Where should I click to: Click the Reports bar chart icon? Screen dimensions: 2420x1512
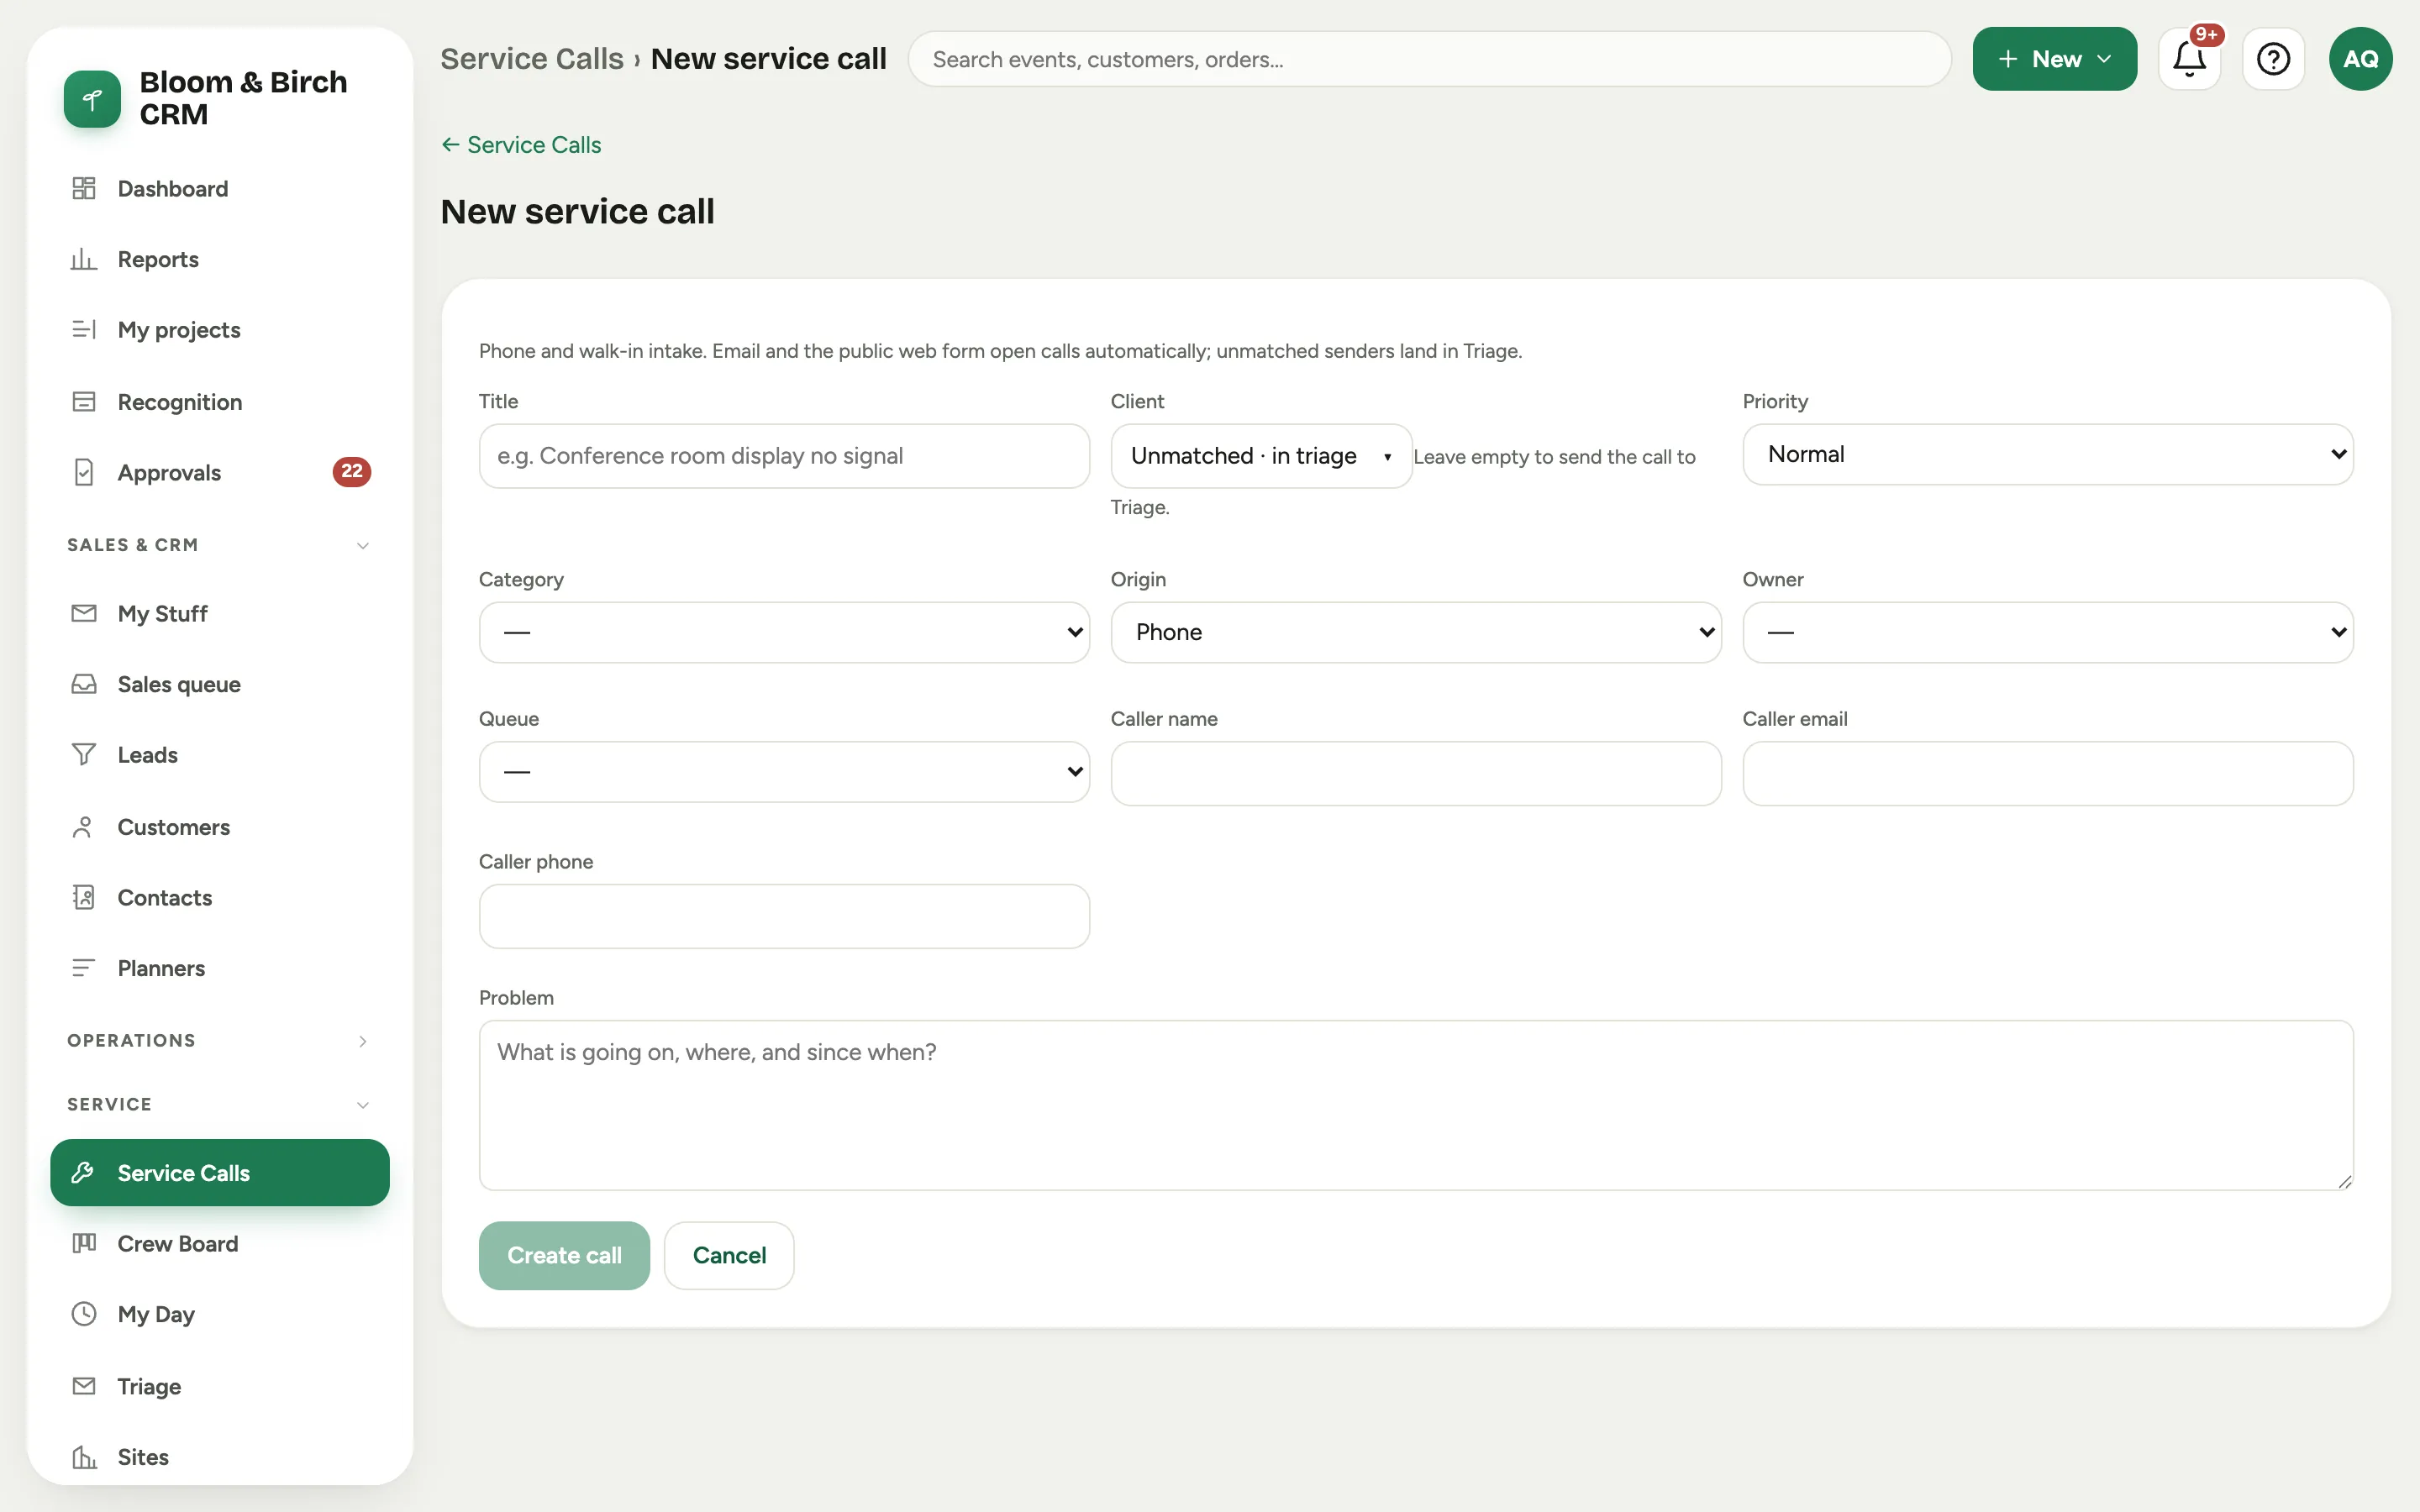pyautogui.click(x=84, y=259)
